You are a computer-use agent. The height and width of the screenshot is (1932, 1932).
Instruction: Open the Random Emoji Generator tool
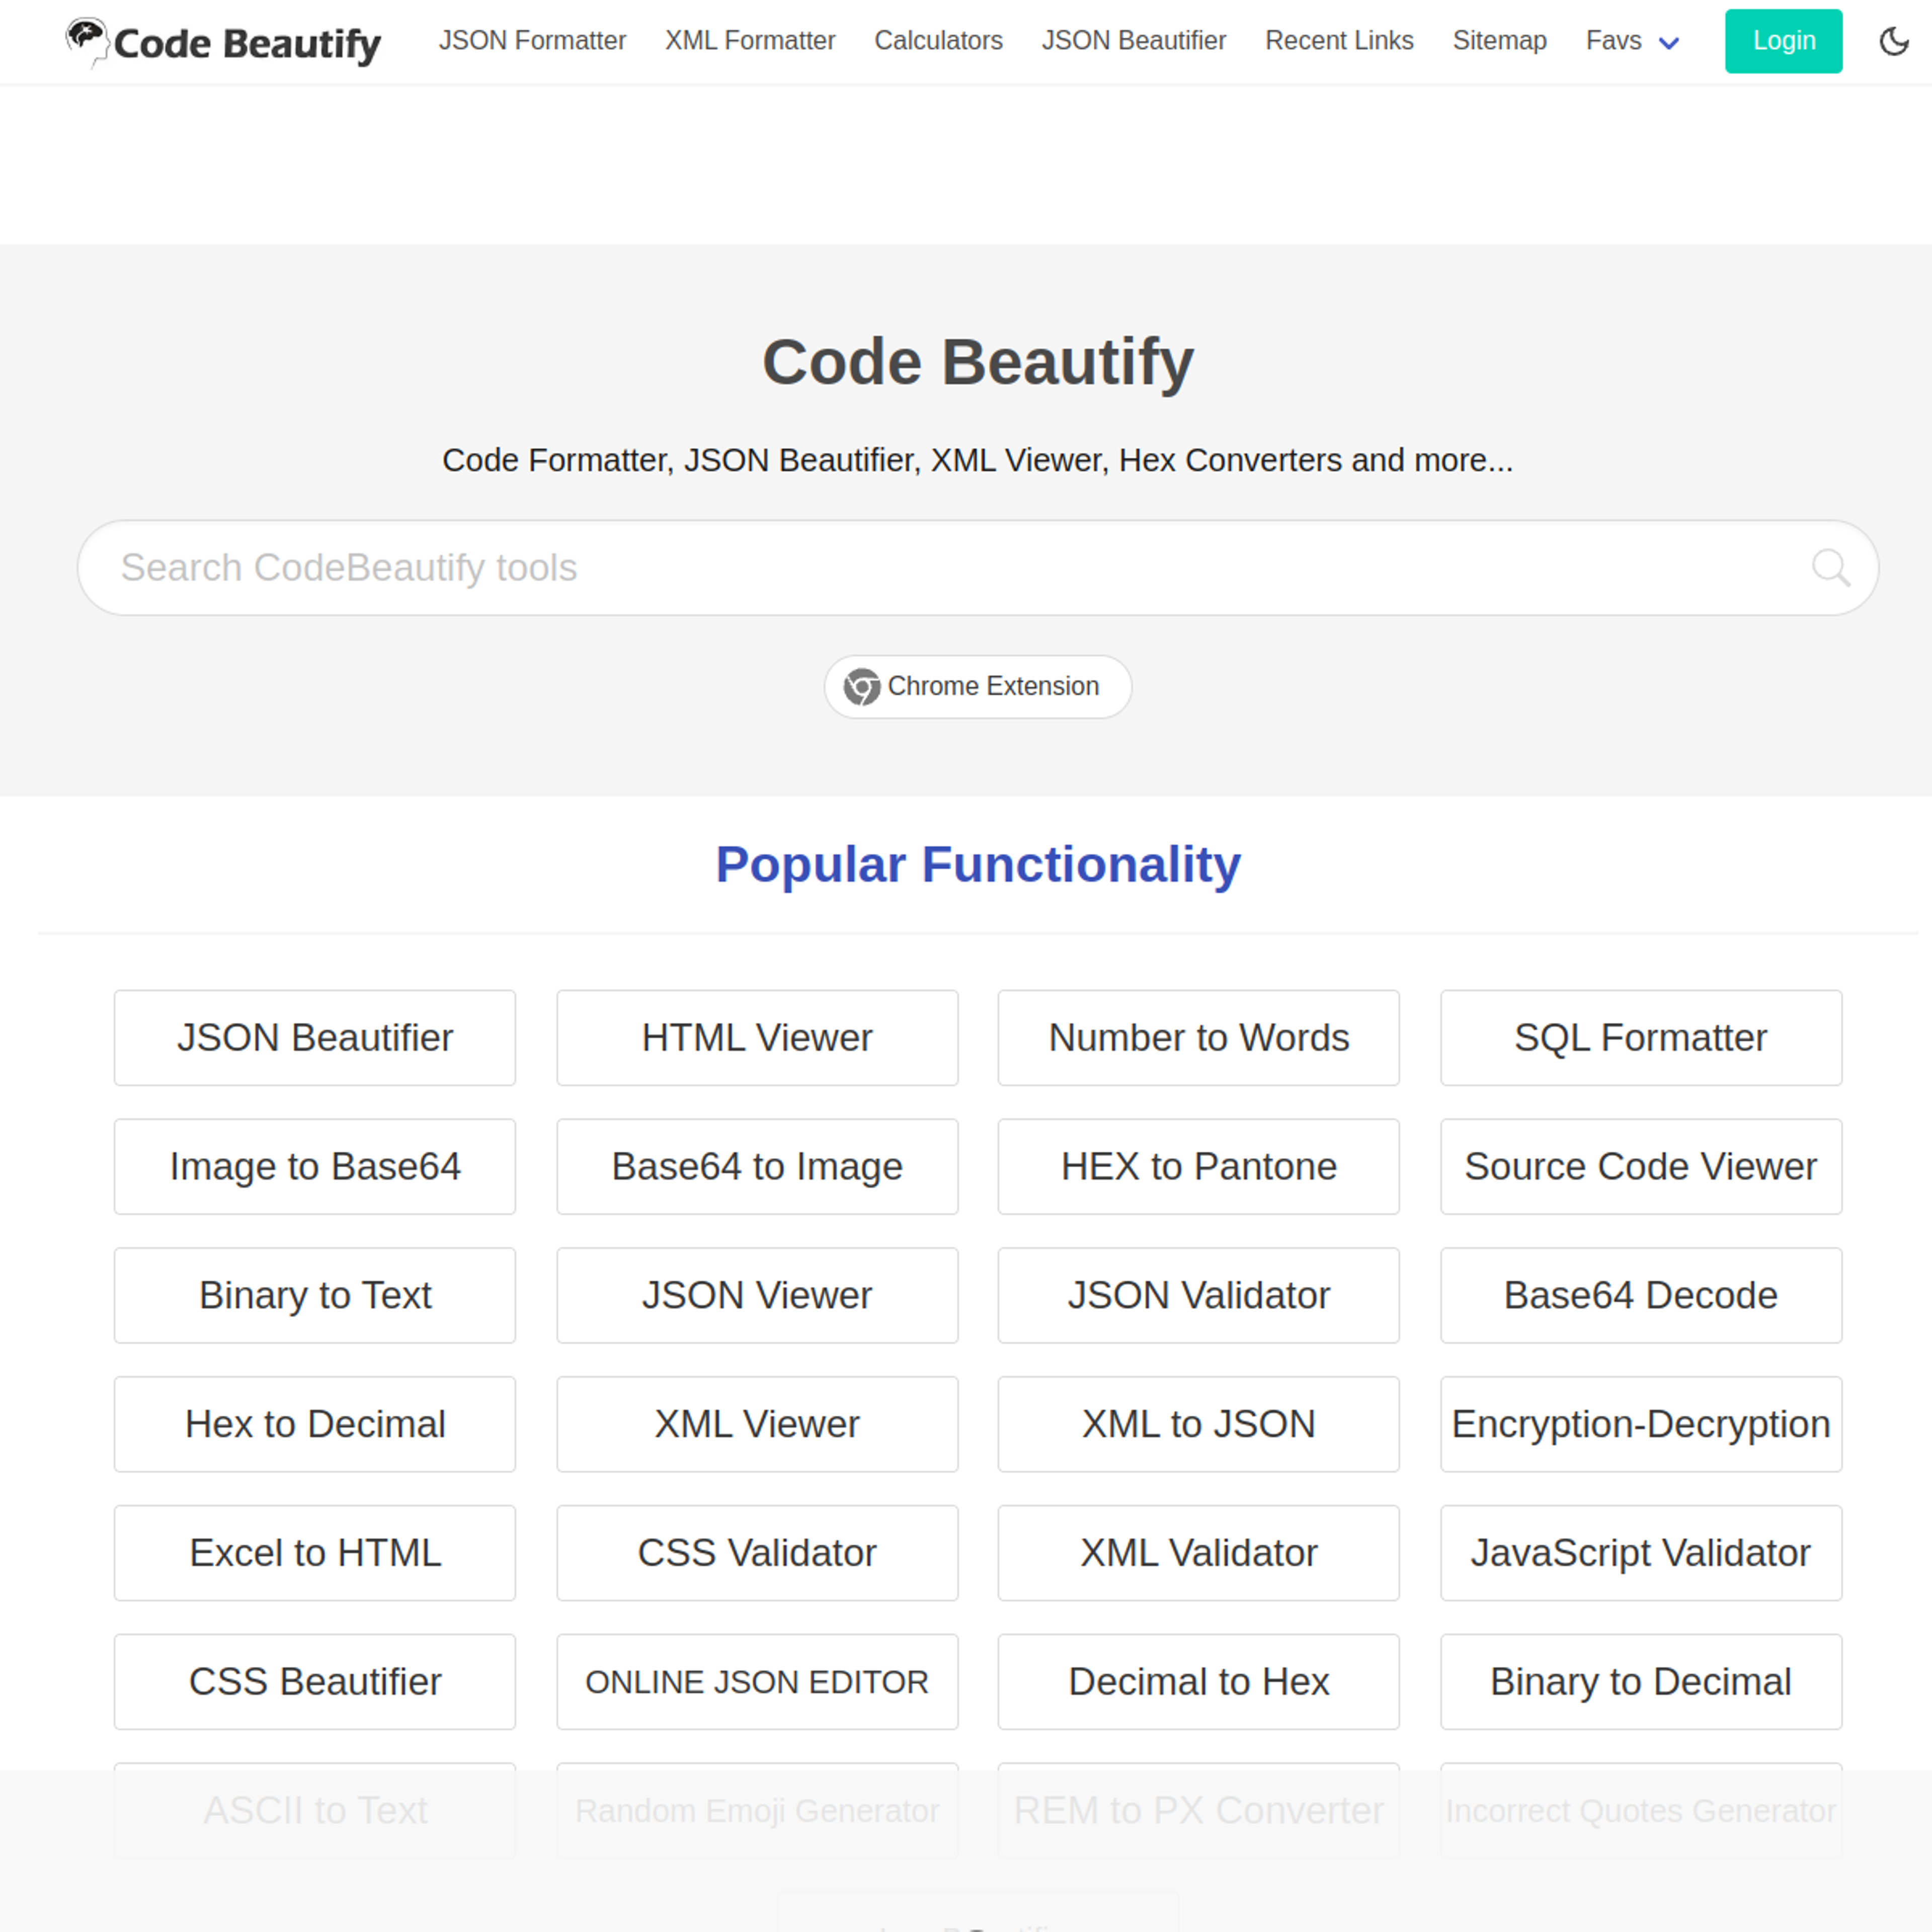[x=757, y=1811]
